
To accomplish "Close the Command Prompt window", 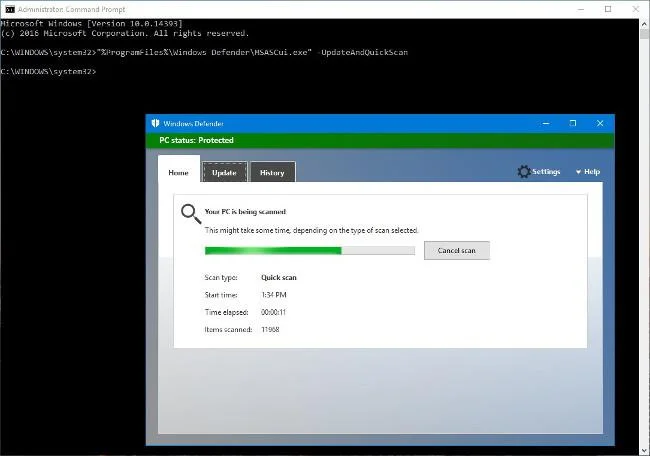I will click(635, 9).
